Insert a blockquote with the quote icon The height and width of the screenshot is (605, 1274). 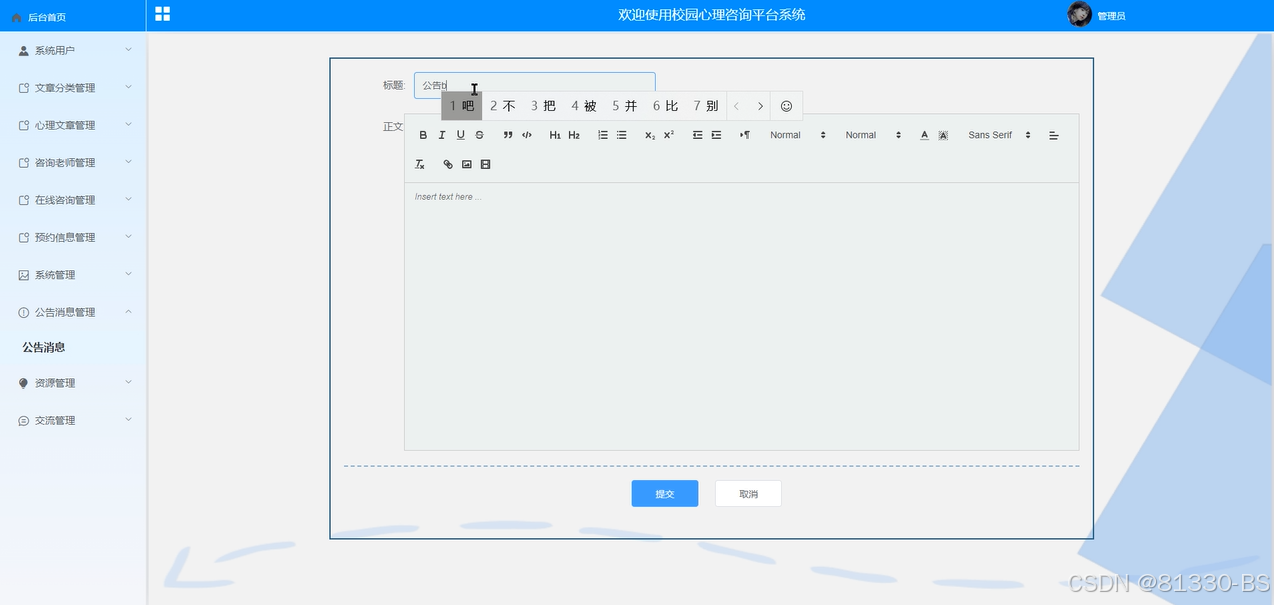(508, 135)
